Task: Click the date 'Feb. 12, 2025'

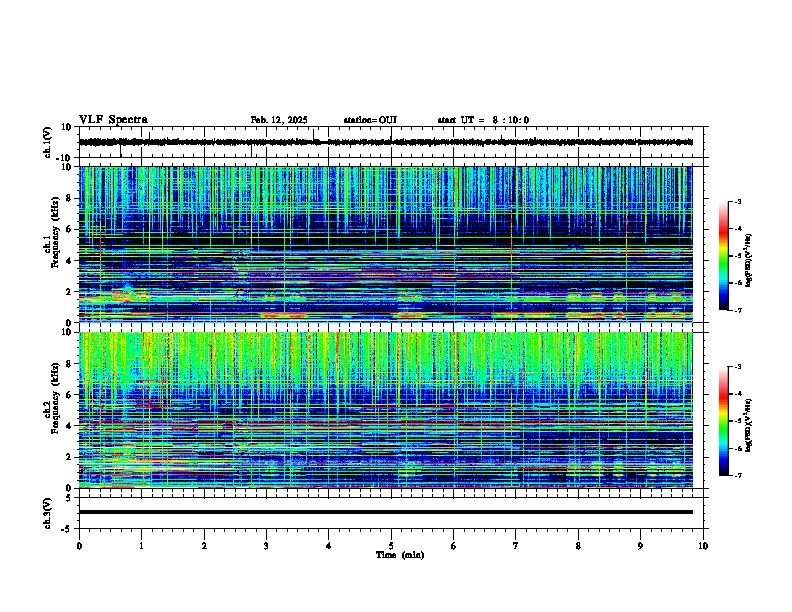Action: tap(279, 120)
